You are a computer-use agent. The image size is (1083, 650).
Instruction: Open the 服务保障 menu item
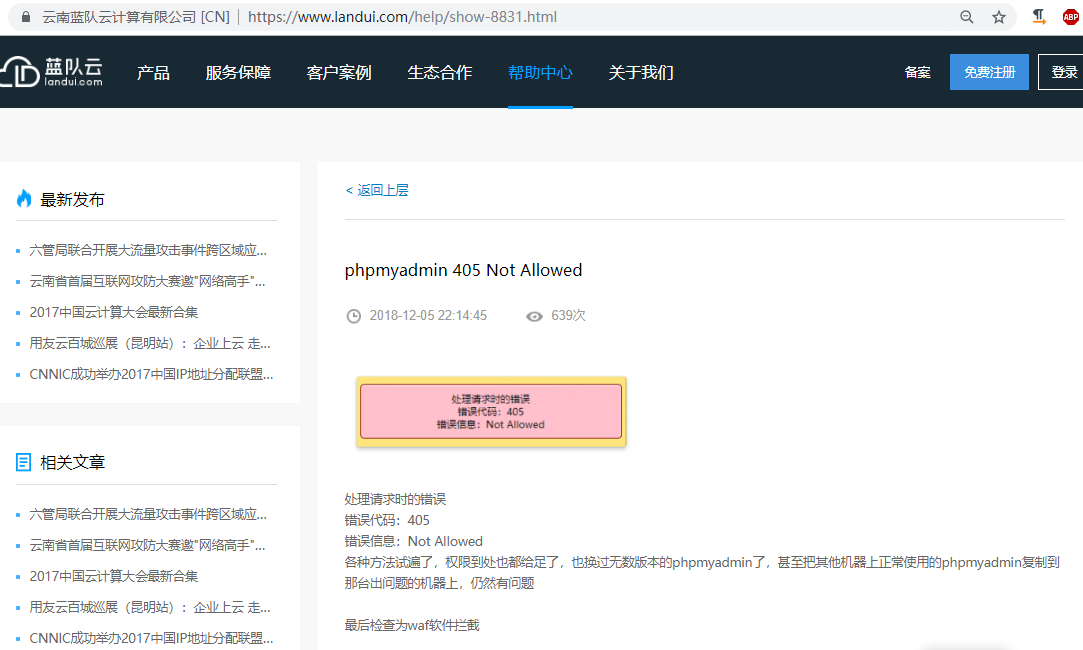238,73
